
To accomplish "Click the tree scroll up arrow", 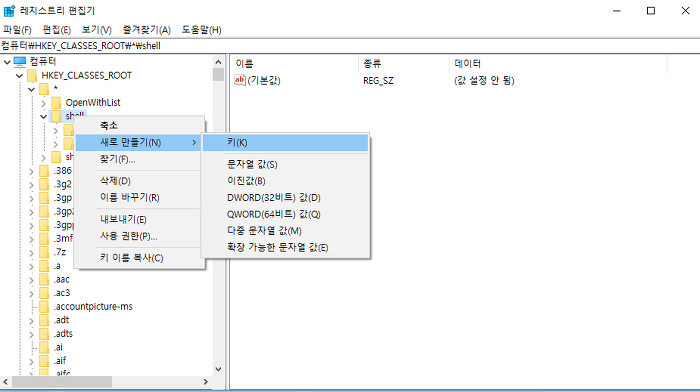I will [218, 62].
